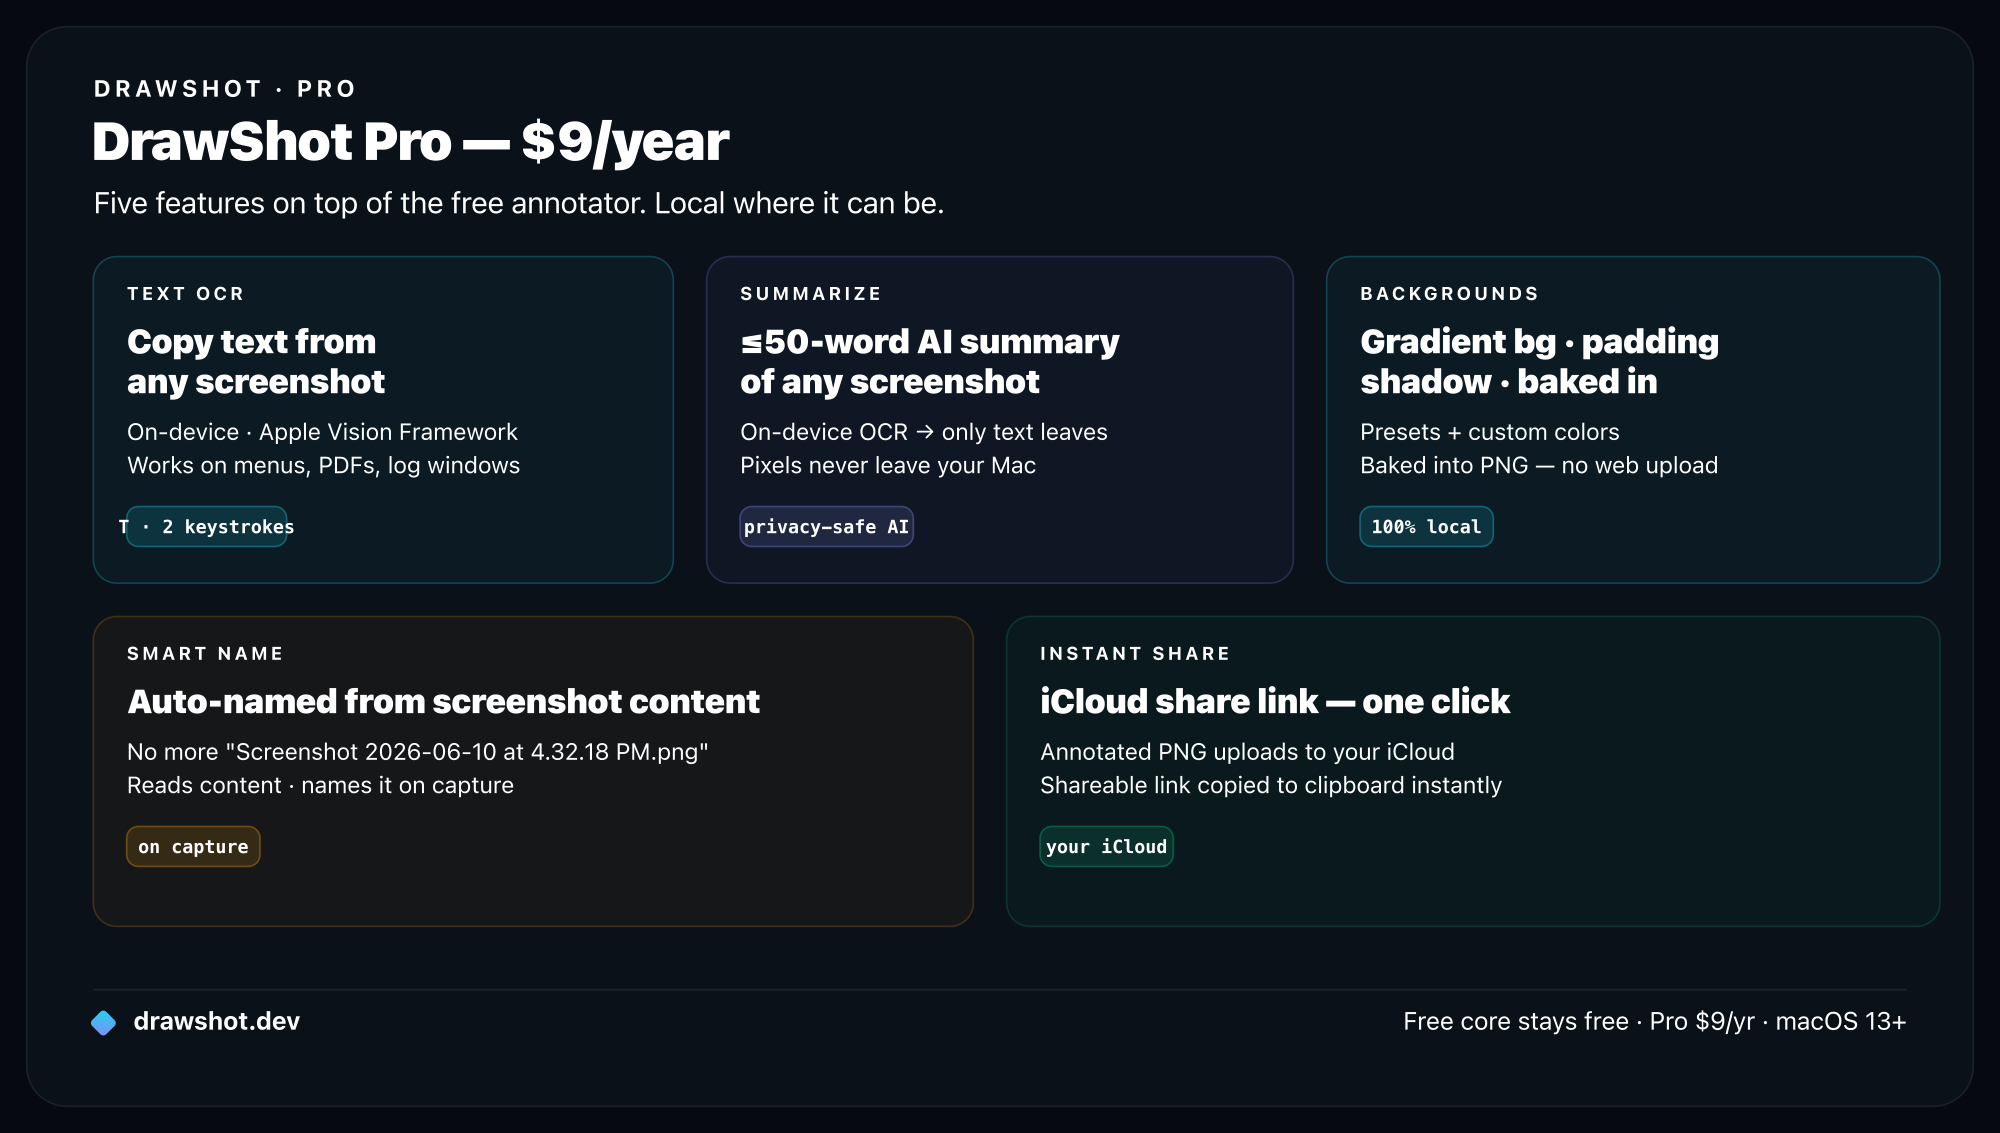
Task: Open the drawshot.dev link
Action: (216, 1021)
